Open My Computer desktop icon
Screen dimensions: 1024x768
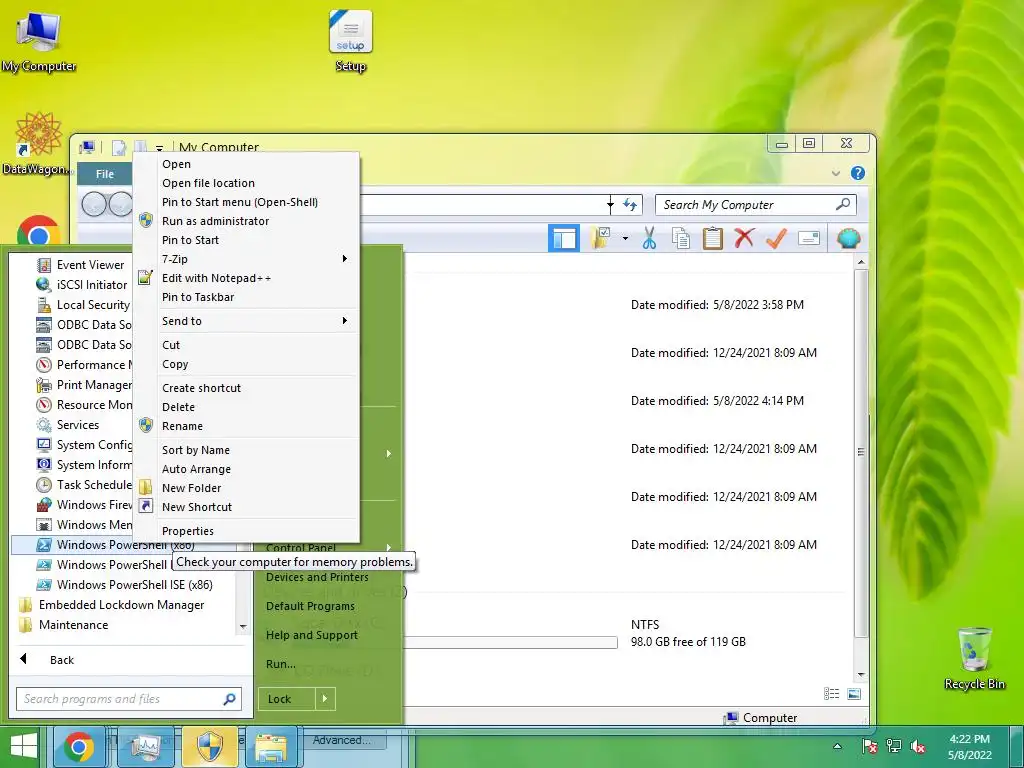coord(39,41)
